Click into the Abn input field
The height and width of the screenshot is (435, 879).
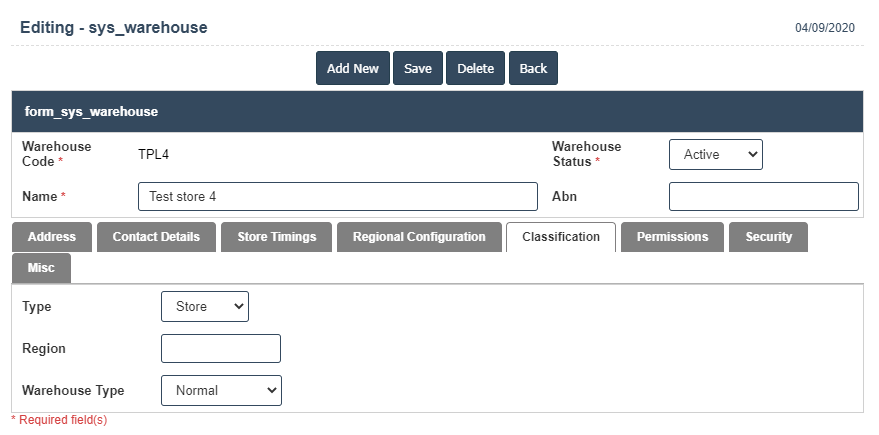tap(763, 197)
